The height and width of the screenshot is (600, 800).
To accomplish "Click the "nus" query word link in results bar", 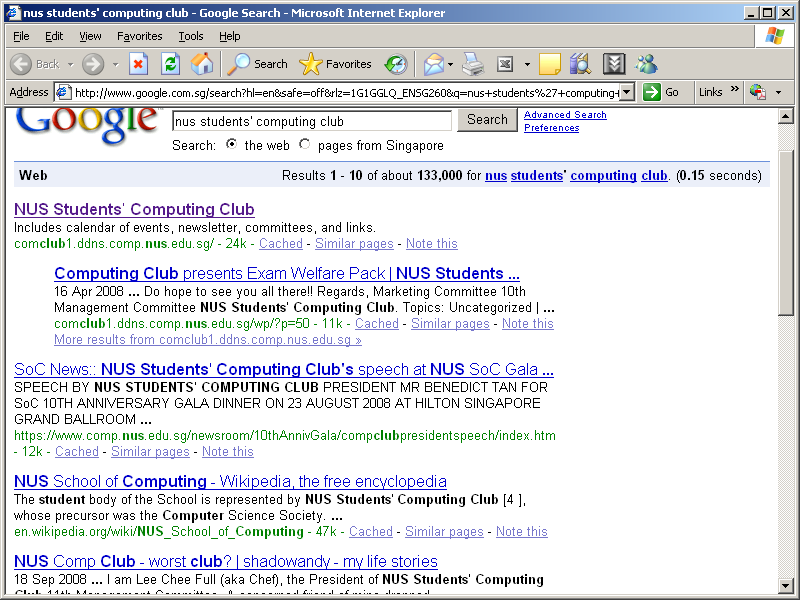I will coord(496,176).
